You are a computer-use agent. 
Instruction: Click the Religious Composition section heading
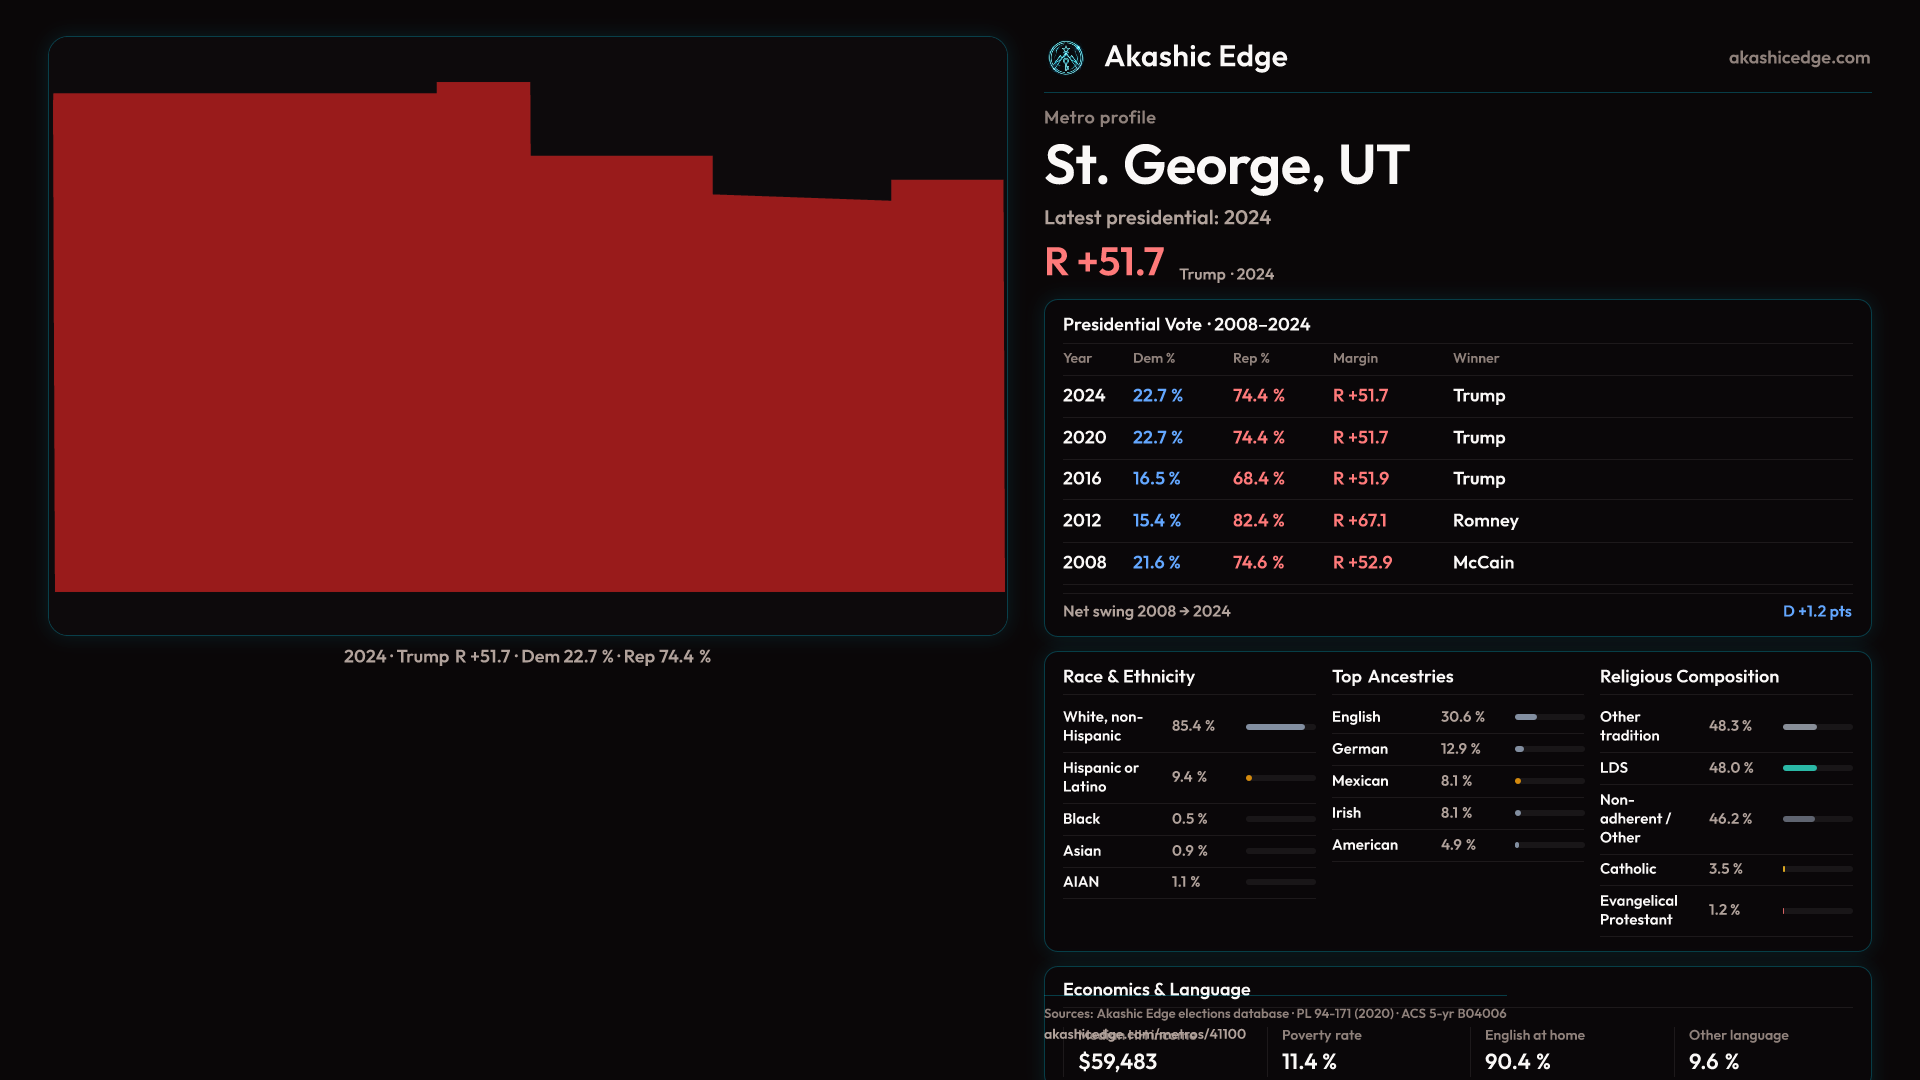pos(1688,677)
